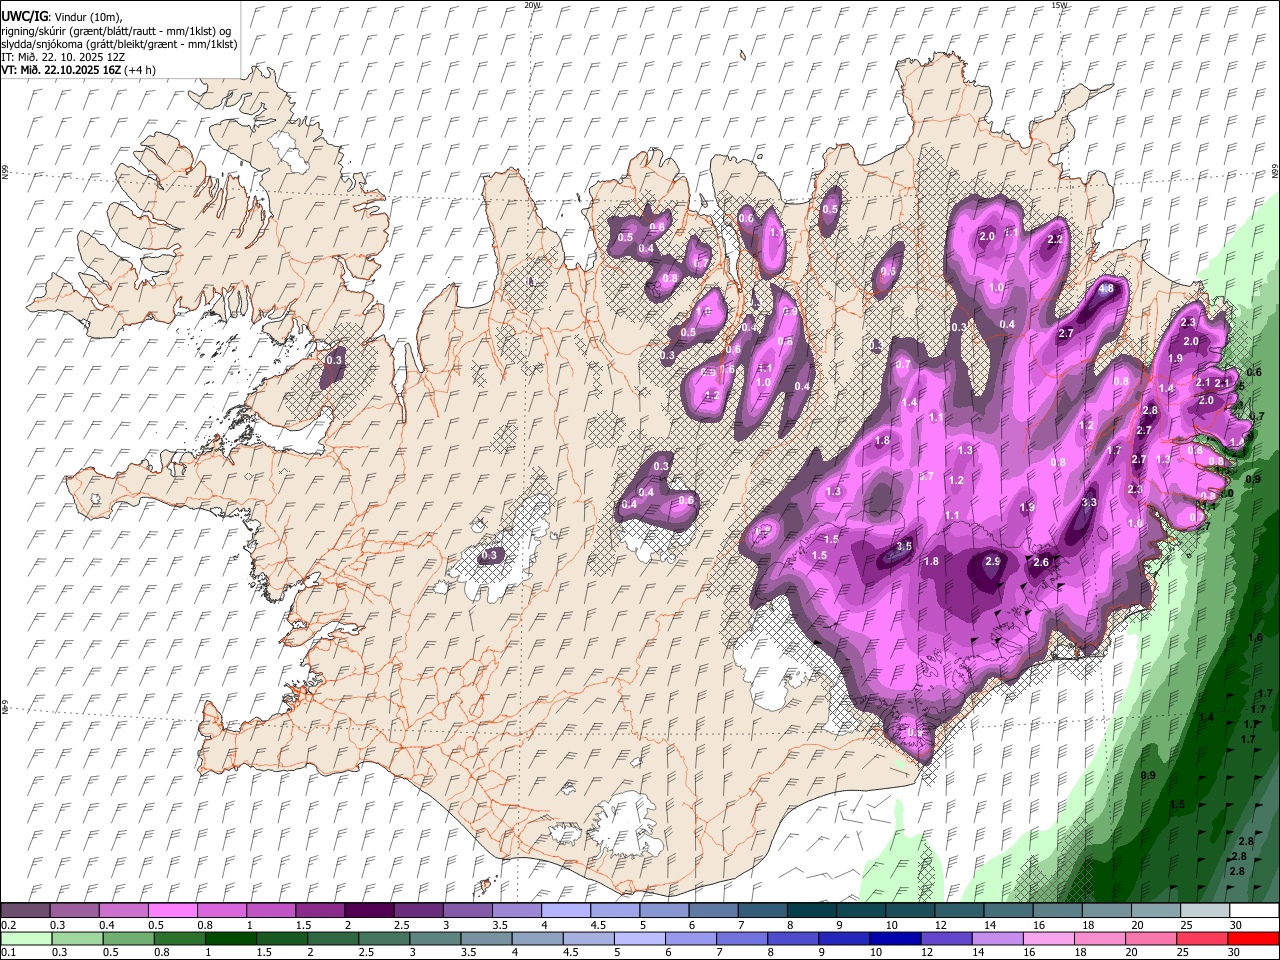
Task: Click the '2.2' snowfall value on the map
Action: 1055,240
